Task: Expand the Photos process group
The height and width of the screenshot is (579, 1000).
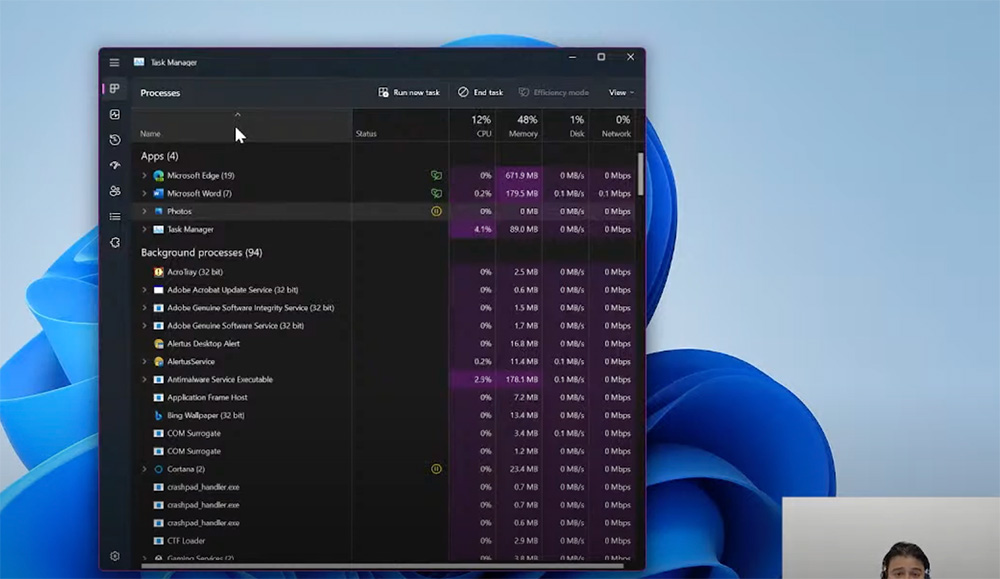Action: (x=144, y=211)
